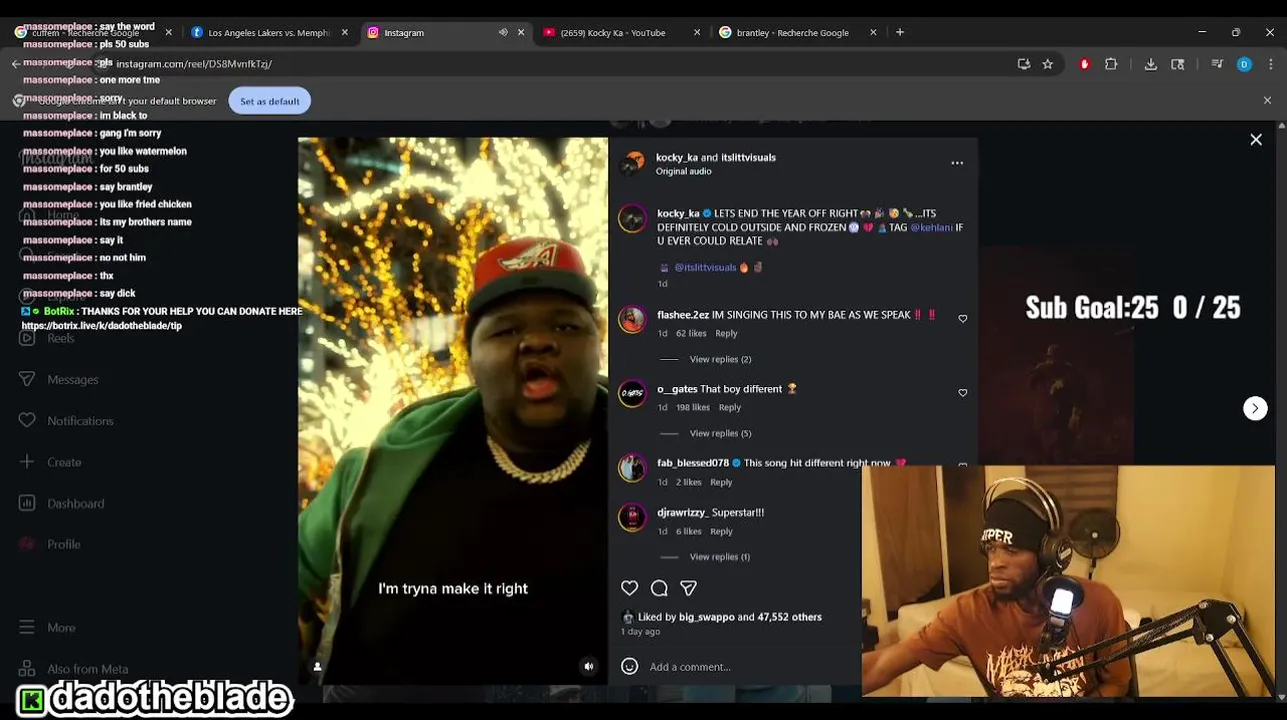1287x720 pixels.
Task: View the 47,552 others likes list
Action: tap(790, 617)
